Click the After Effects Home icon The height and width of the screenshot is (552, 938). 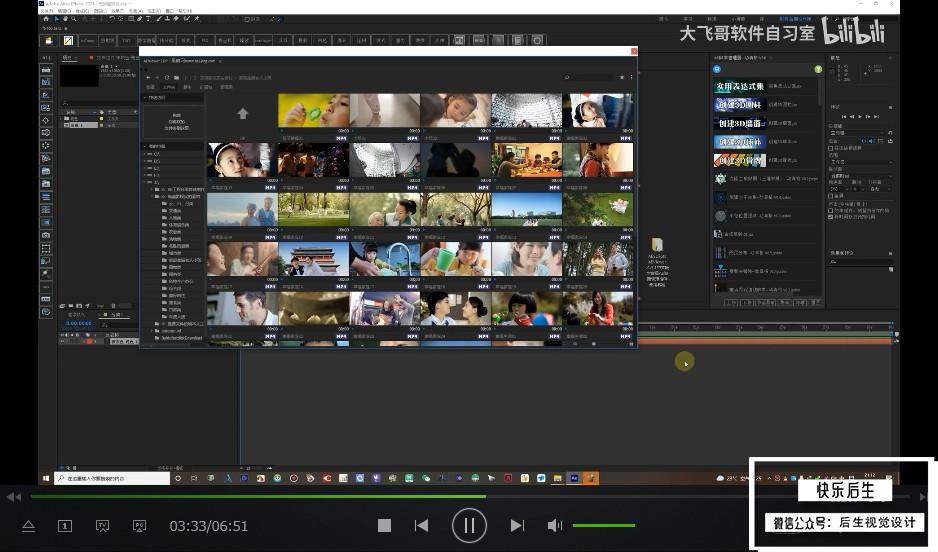[46, 19]
